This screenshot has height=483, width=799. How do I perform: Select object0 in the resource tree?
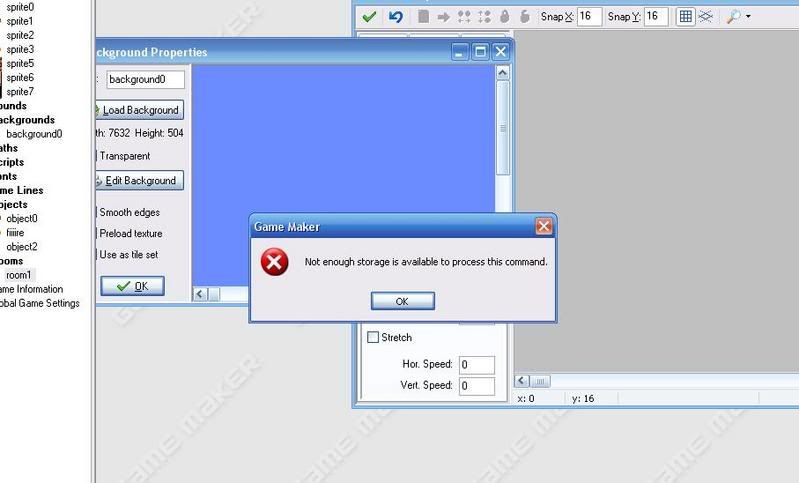pyautogui.click(x=21, y=219)
